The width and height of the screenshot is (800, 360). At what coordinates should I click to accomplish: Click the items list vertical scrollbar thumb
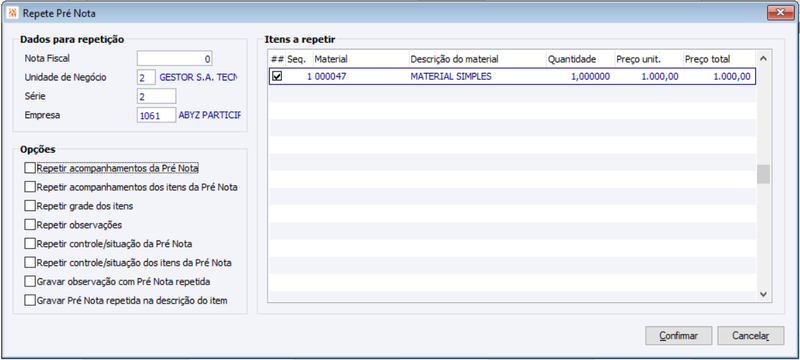coord(763,174)
